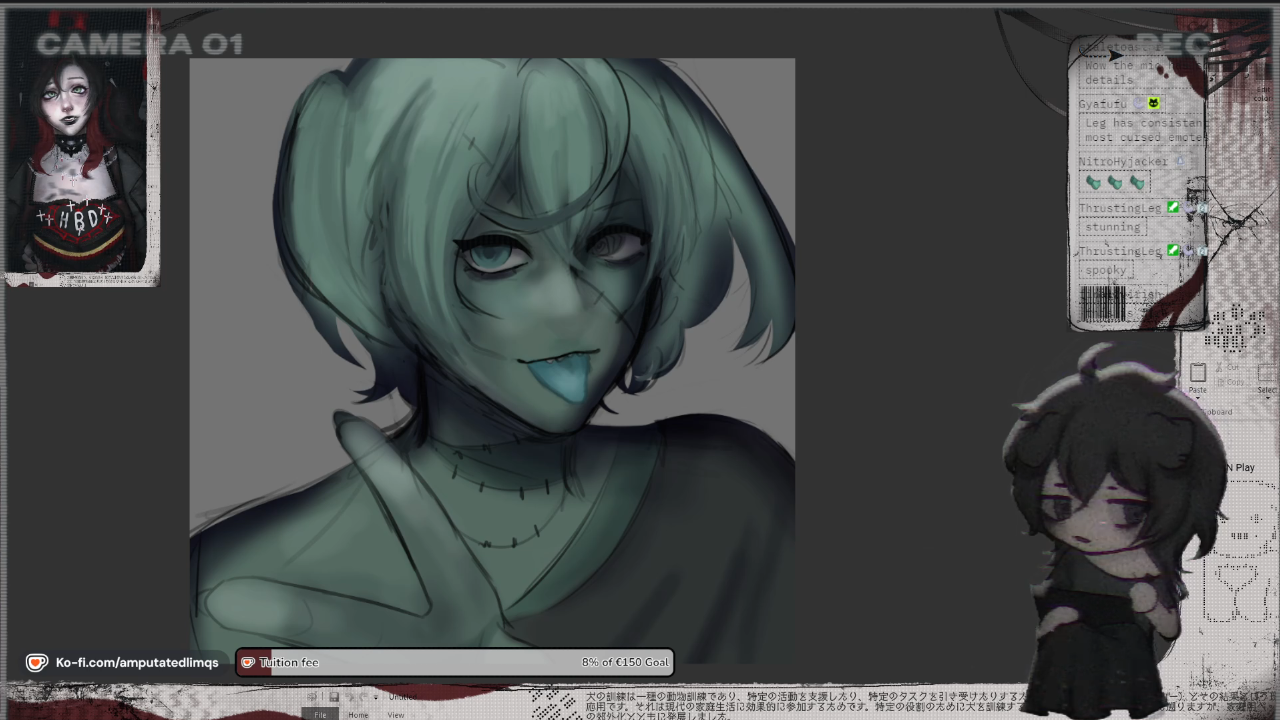The image size is (1280, 720).
Task: Click the Gyafufu username in chat
Action: (x=1103, y=104)
